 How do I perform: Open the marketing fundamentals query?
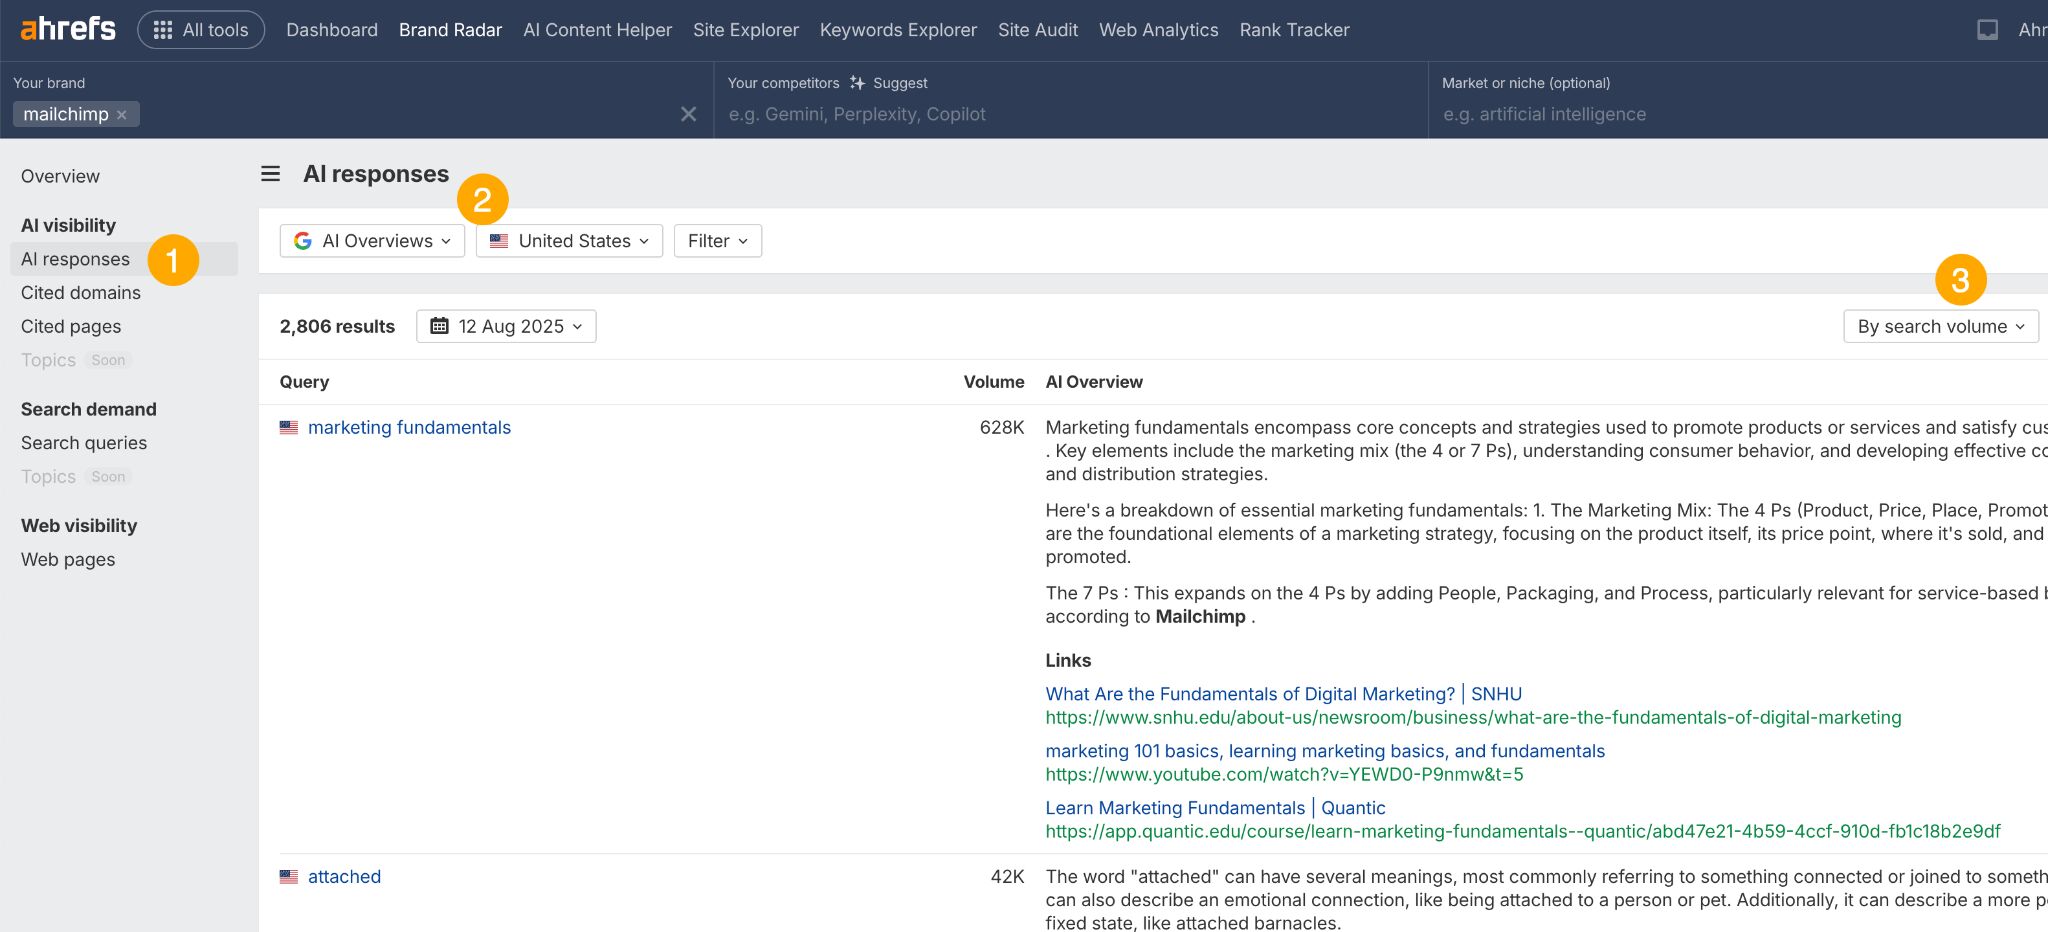[409, 428]
